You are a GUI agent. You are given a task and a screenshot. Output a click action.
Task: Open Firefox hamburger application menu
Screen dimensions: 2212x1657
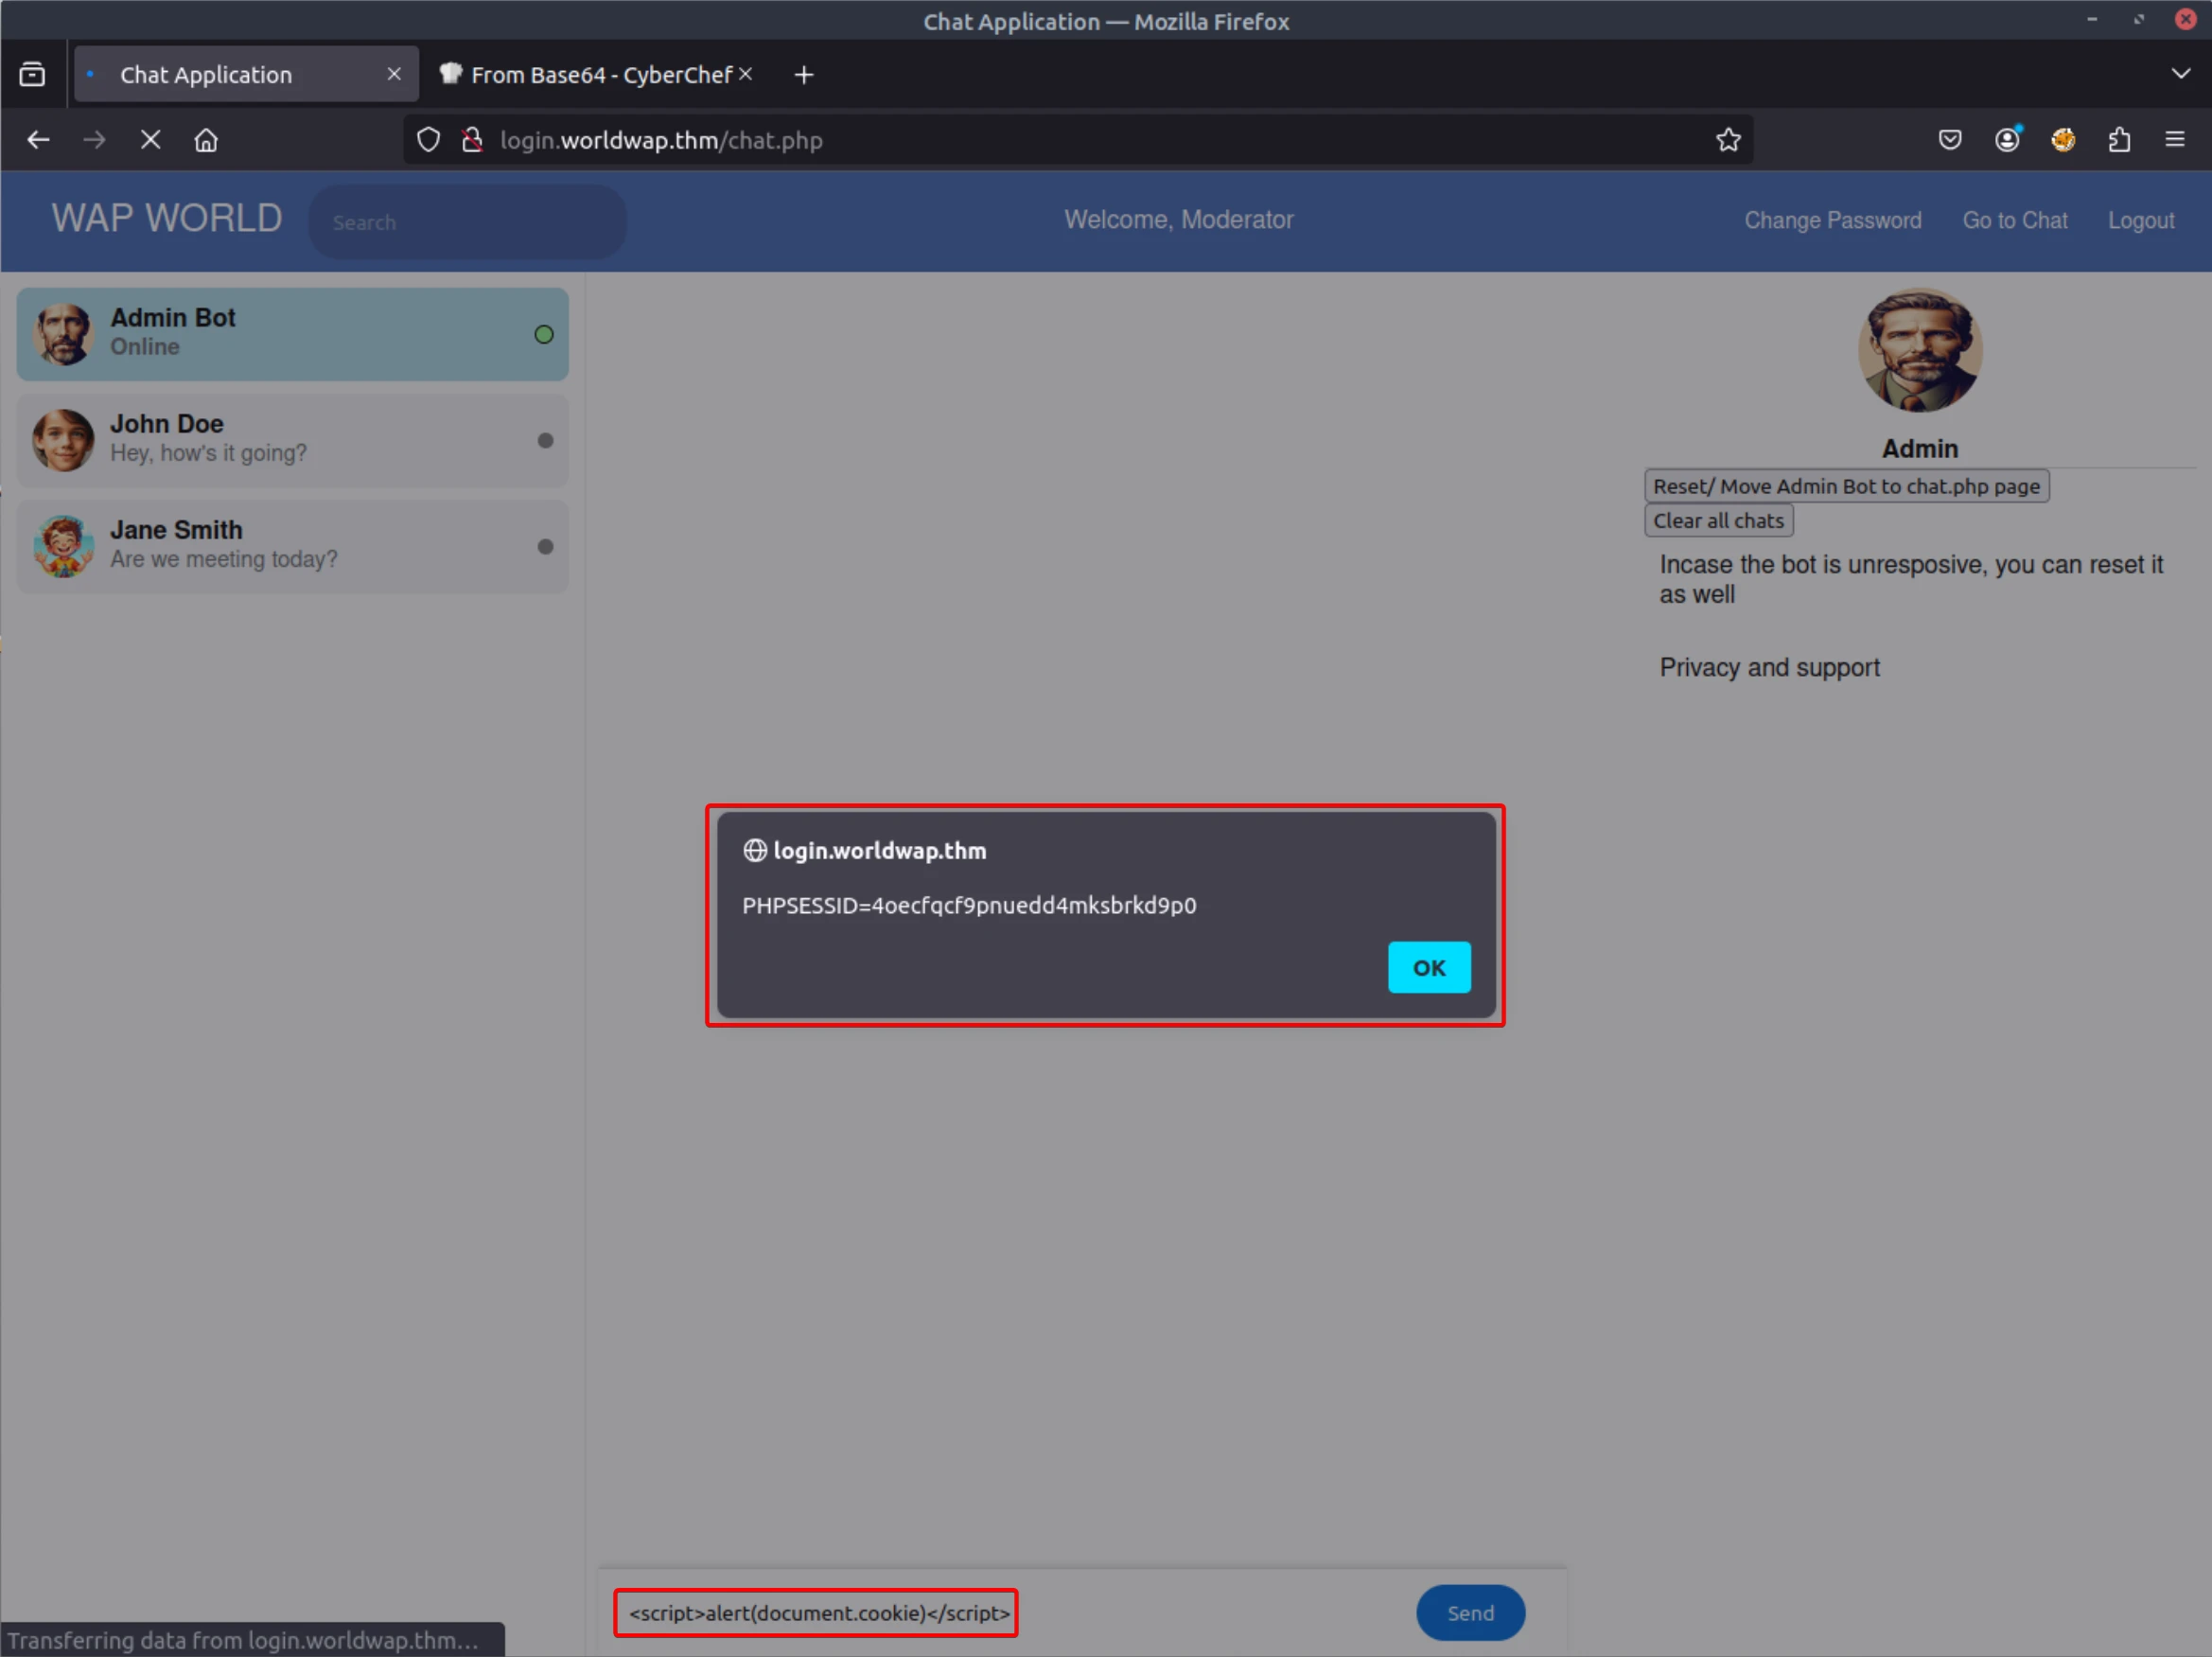pos(2174,140)
